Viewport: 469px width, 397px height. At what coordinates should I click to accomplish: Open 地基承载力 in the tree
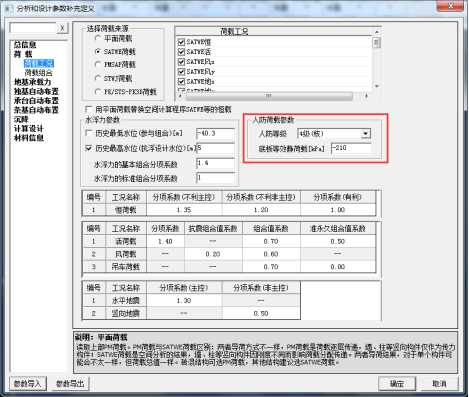[33, 82]
